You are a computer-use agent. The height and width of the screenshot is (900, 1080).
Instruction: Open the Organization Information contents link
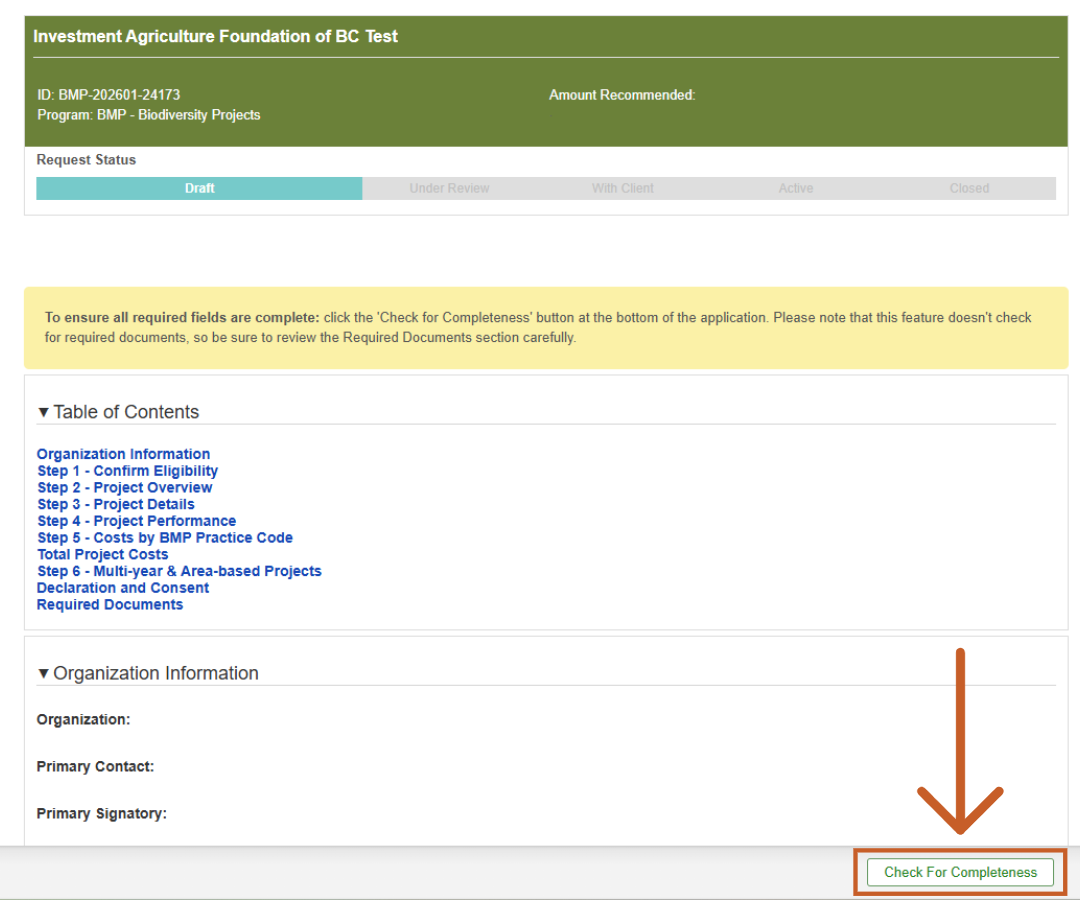pyautogui.click(x=123, y=454)
